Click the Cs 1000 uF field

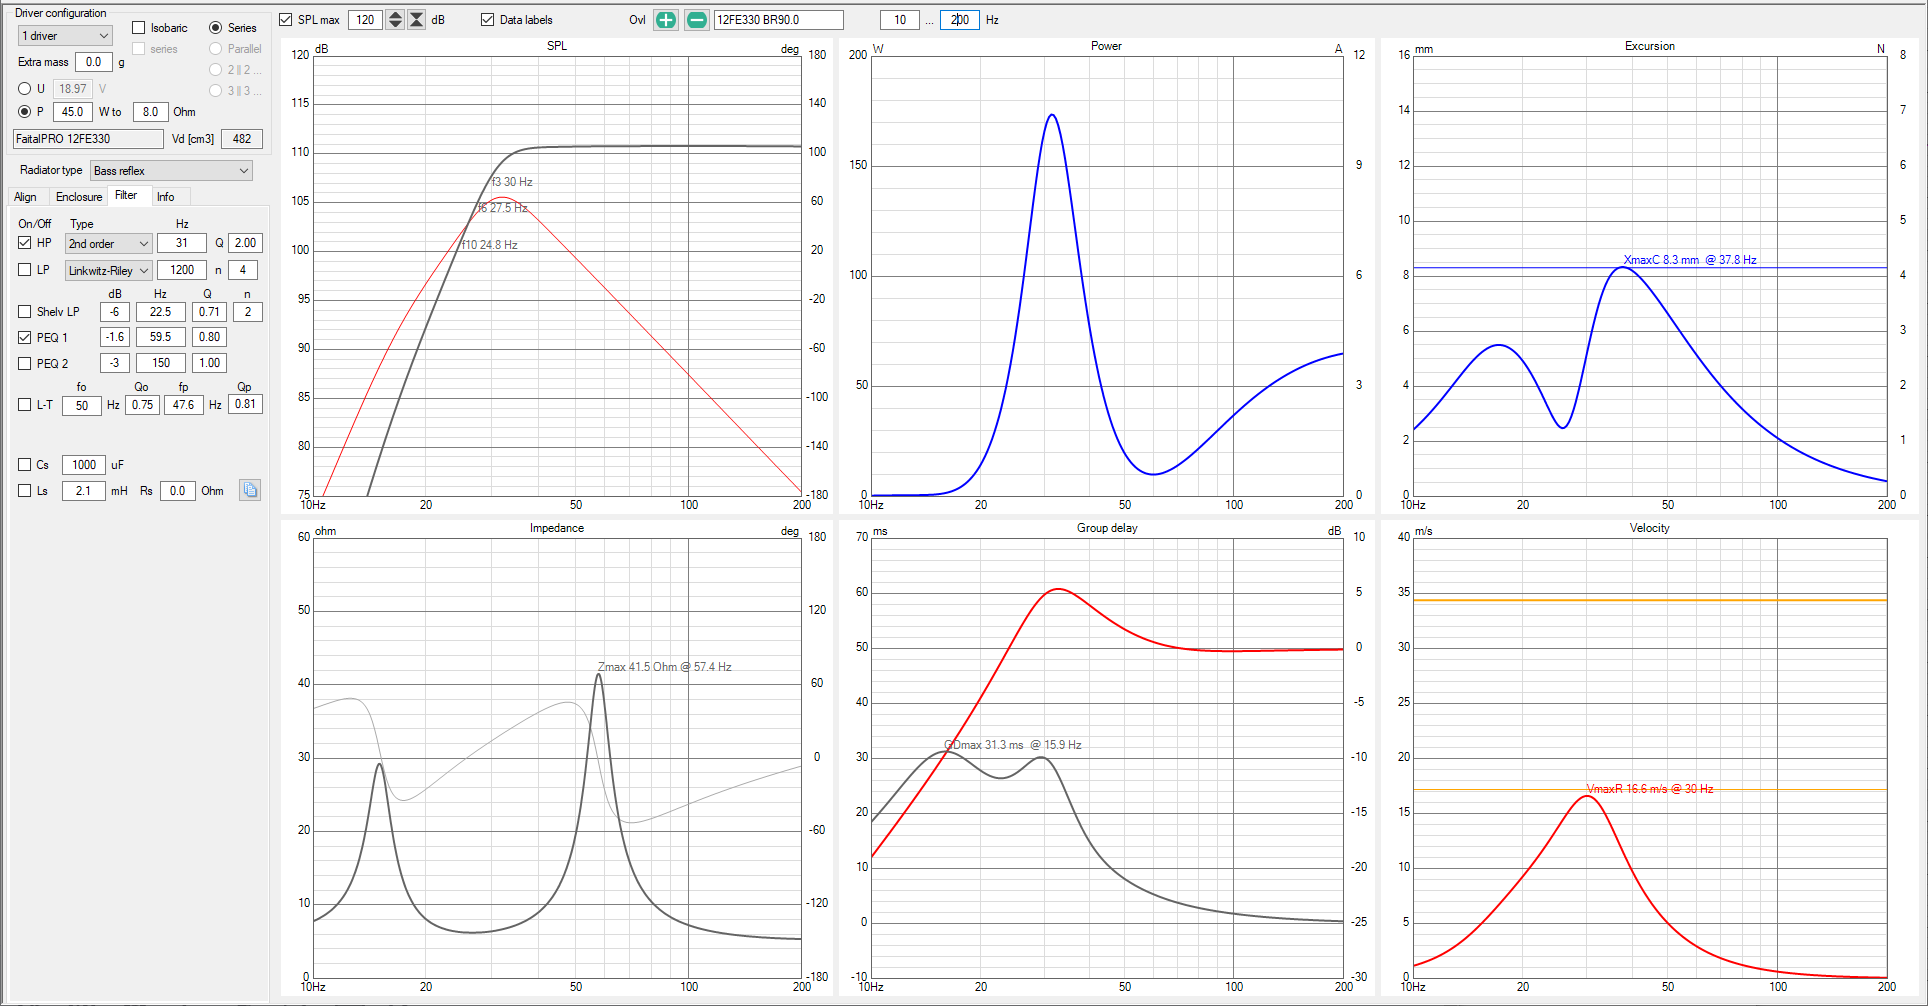[x=84, y=465]
